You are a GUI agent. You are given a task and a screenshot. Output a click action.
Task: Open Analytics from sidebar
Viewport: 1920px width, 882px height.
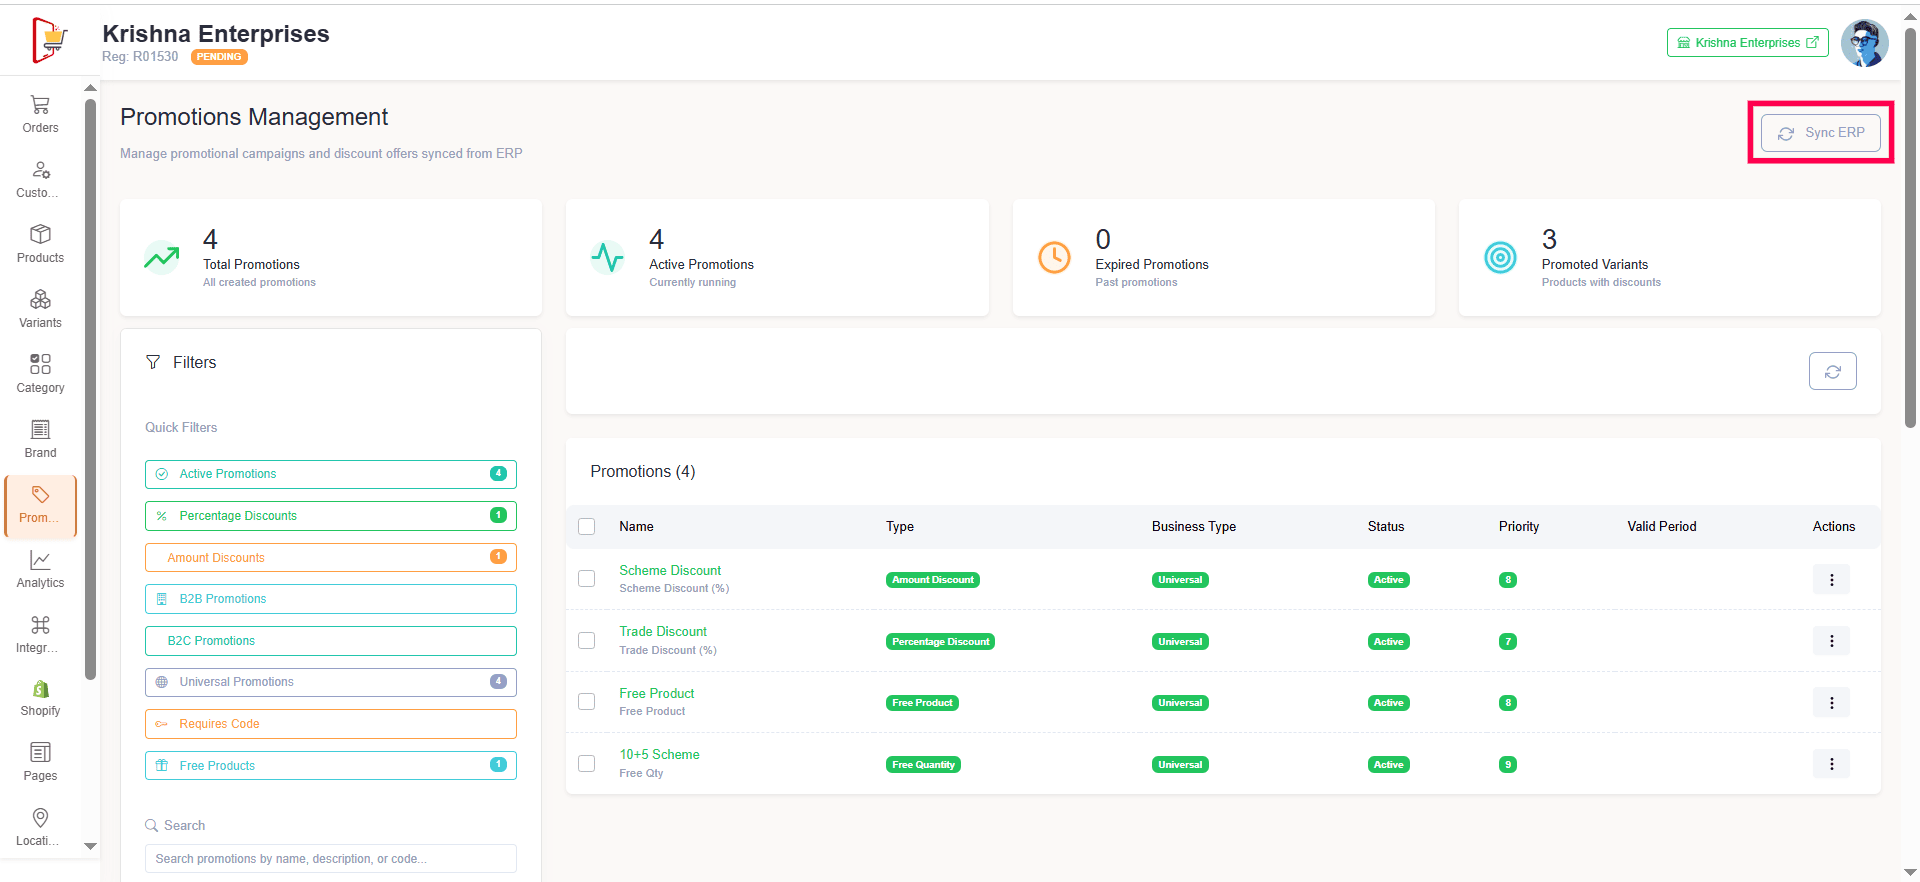40,569
